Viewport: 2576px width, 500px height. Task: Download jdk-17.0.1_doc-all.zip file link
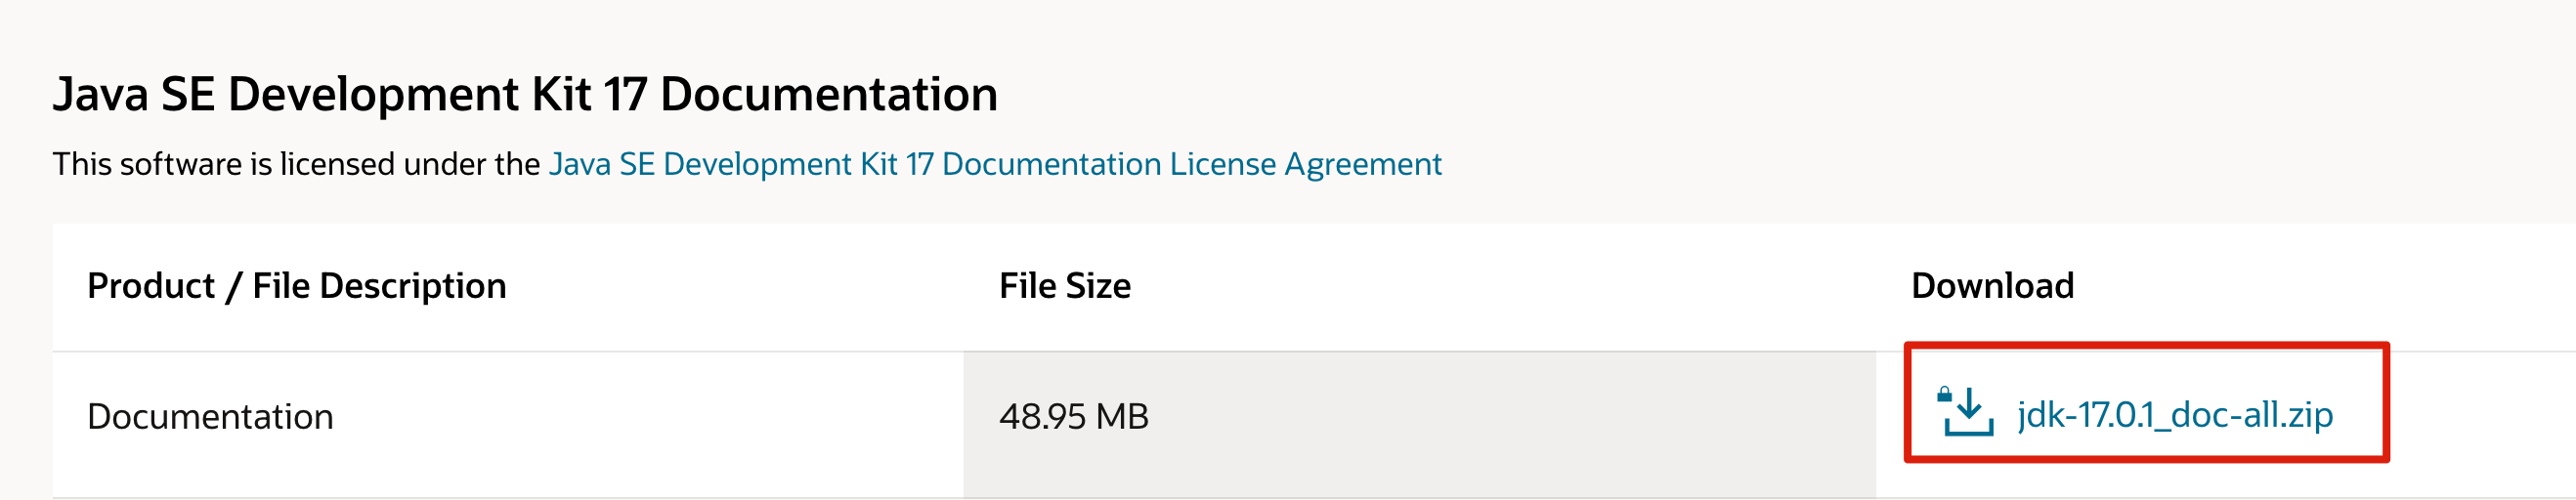[x=2174, y=414]
